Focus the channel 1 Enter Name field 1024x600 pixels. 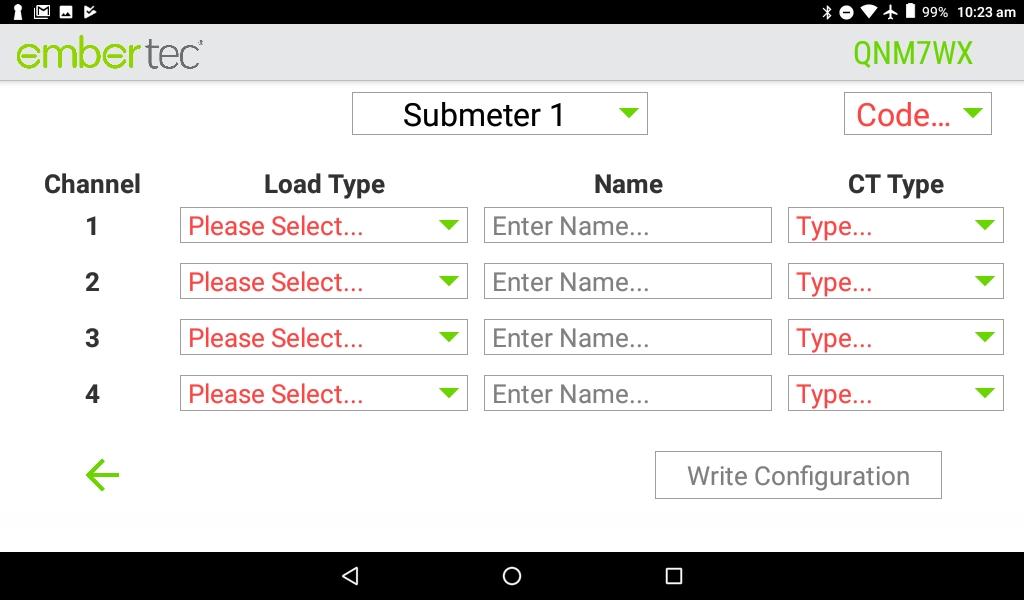(628, 225)
